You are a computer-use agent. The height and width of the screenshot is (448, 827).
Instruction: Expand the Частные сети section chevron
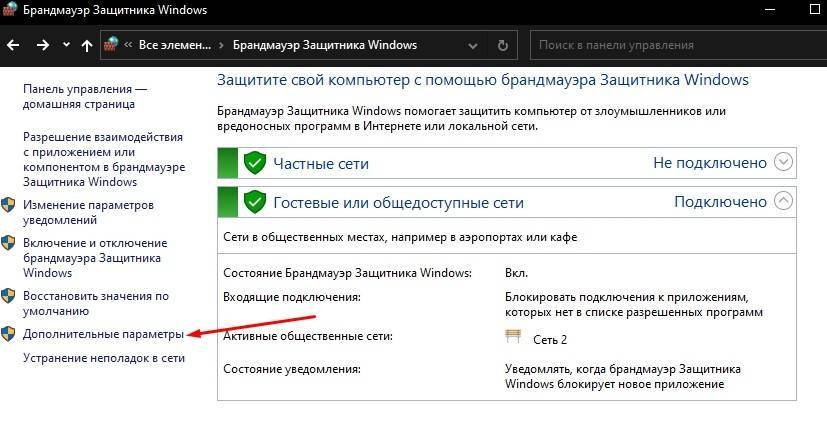tap(783, 162)
